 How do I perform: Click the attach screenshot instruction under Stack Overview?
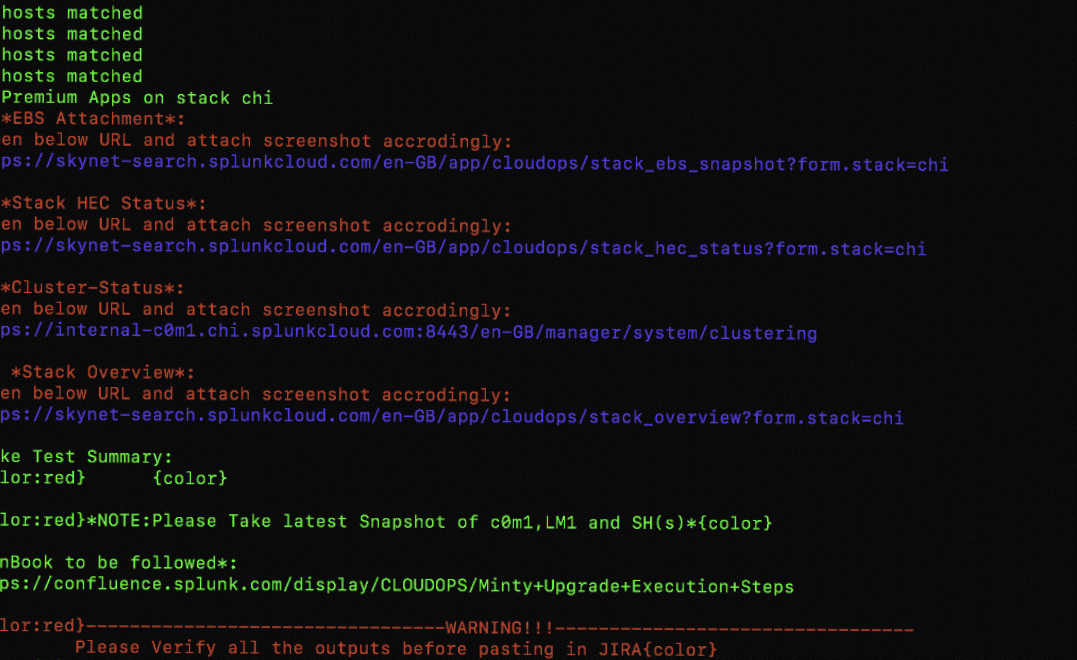(255, 394)
